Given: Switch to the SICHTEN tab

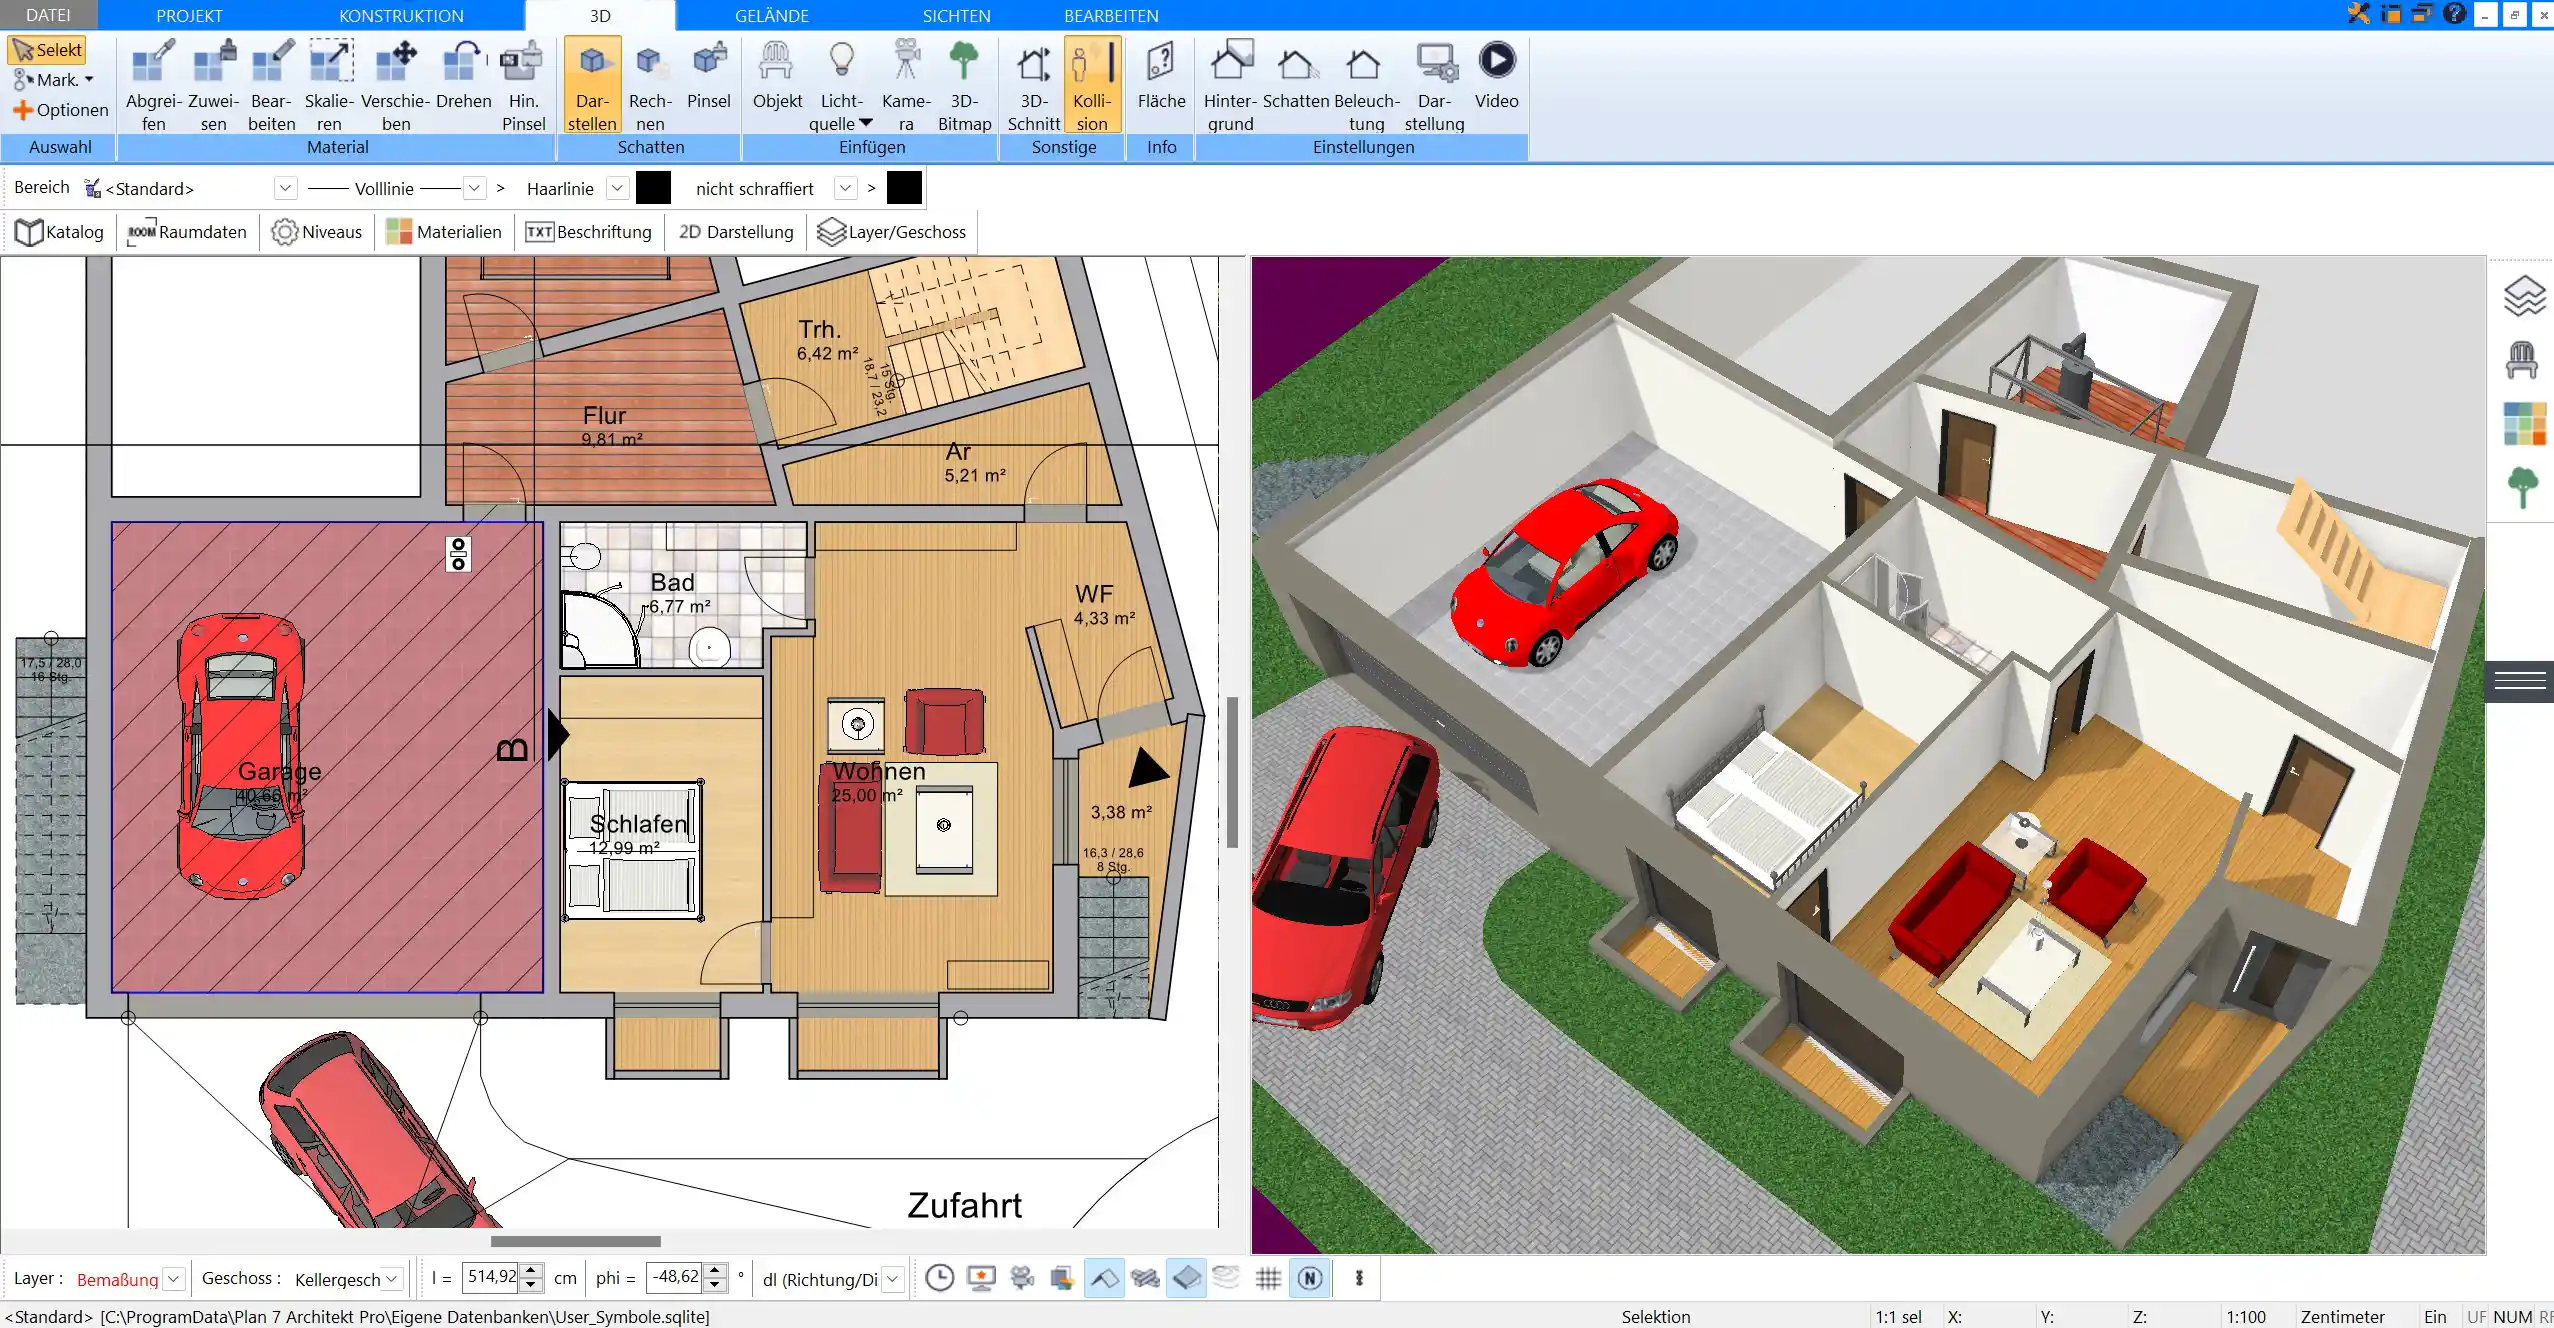Looking at the screenshot, I should pos(956,15).
